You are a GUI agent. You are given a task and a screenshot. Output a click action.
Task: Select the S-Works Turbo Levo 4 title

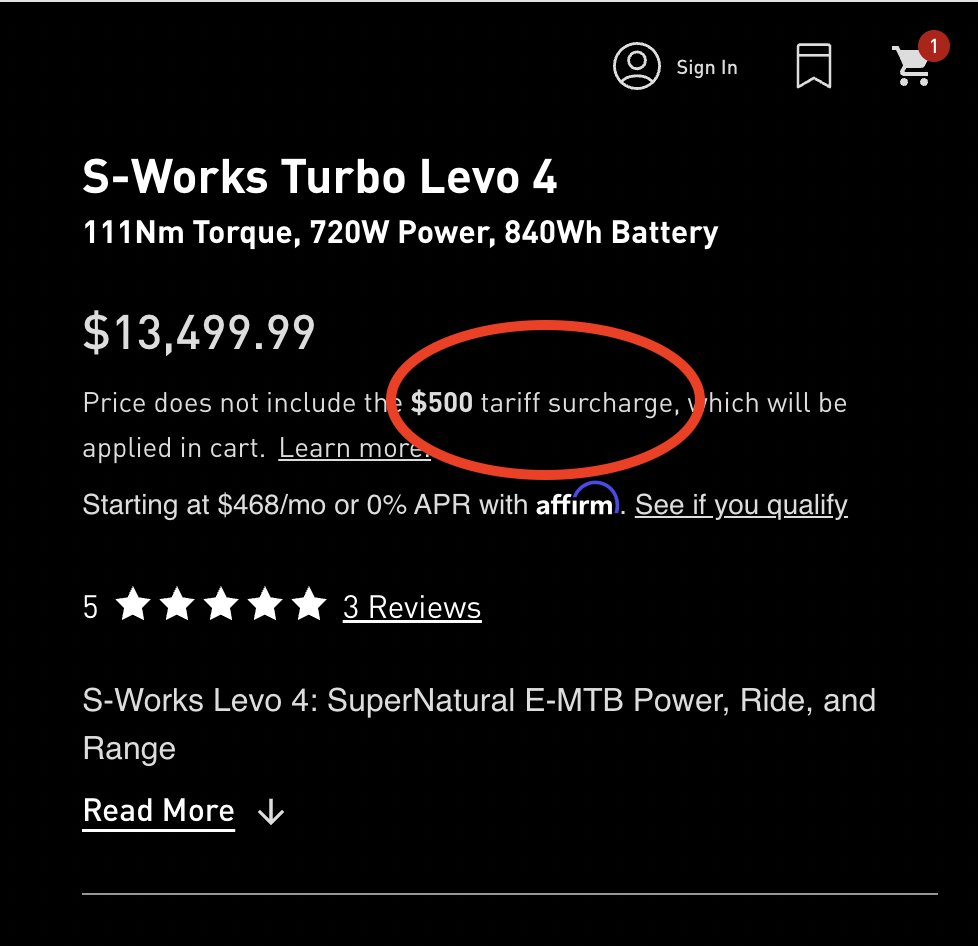pyautogui.click(x=322, y=177)
